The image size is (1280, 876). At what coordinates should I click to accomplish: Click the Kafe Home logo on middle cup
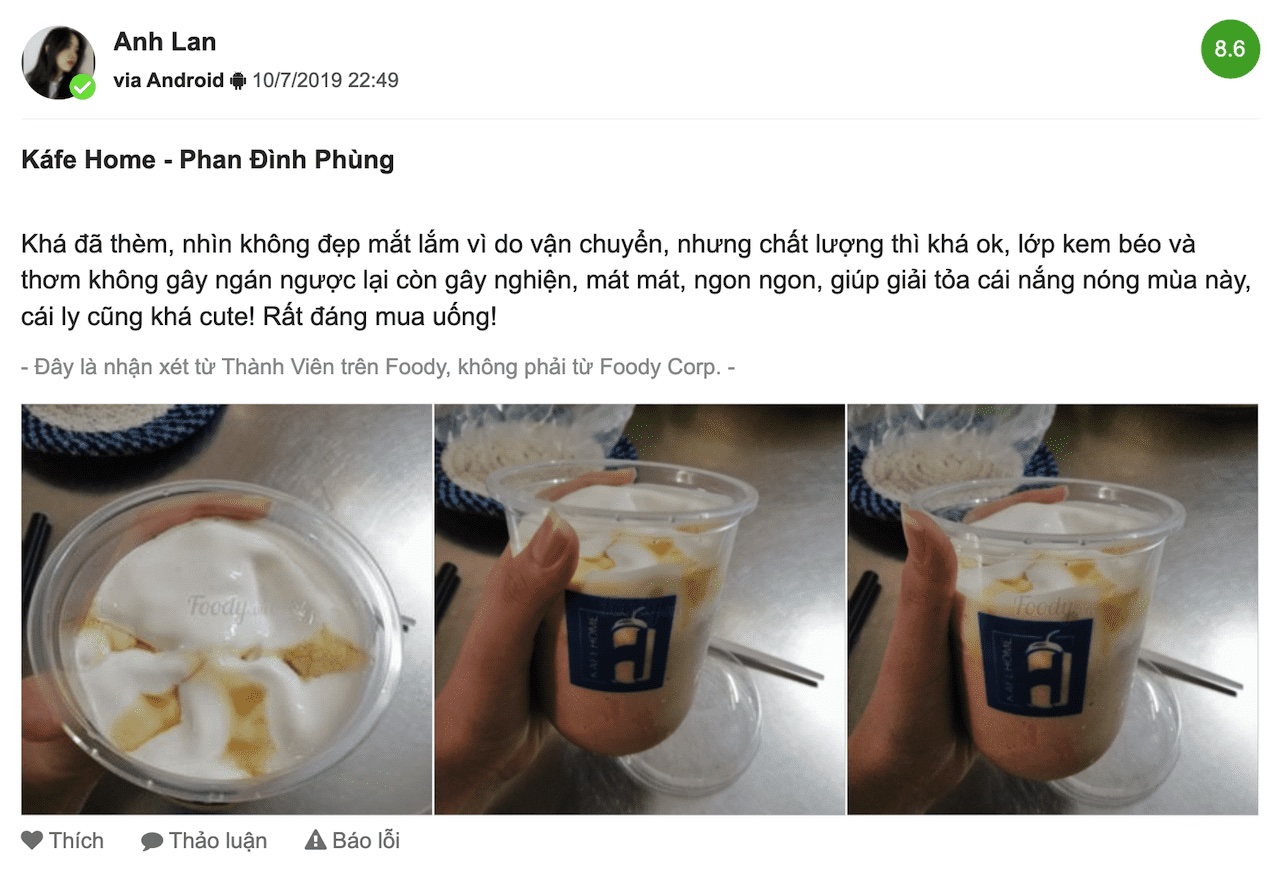tap(620, 640)
